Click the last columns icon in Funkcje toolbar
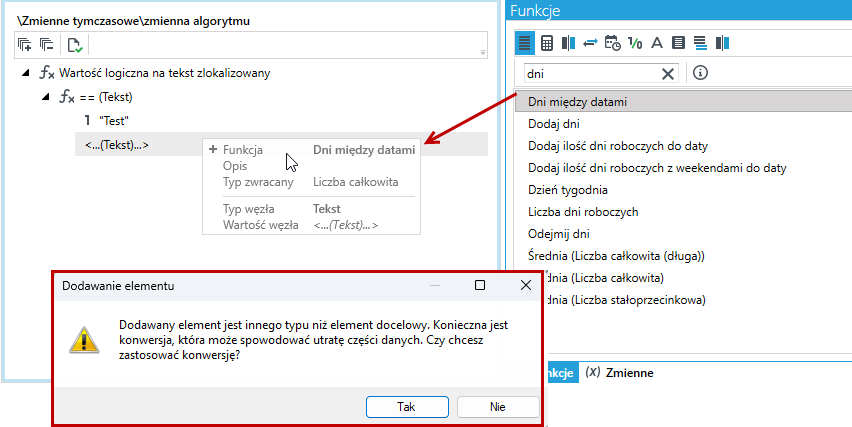 tap(722, 43)
